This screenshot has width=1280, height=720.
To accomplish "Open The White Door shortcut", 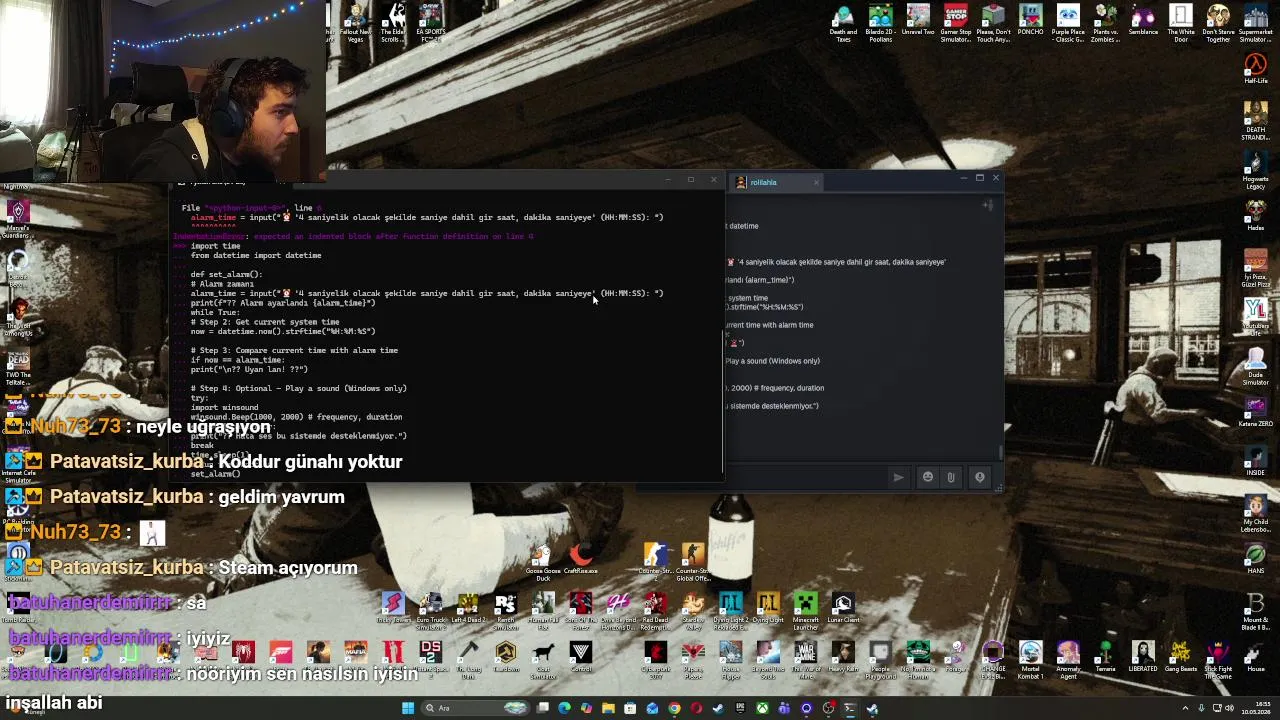I will pyautogui.click(x=1181, y=24).
